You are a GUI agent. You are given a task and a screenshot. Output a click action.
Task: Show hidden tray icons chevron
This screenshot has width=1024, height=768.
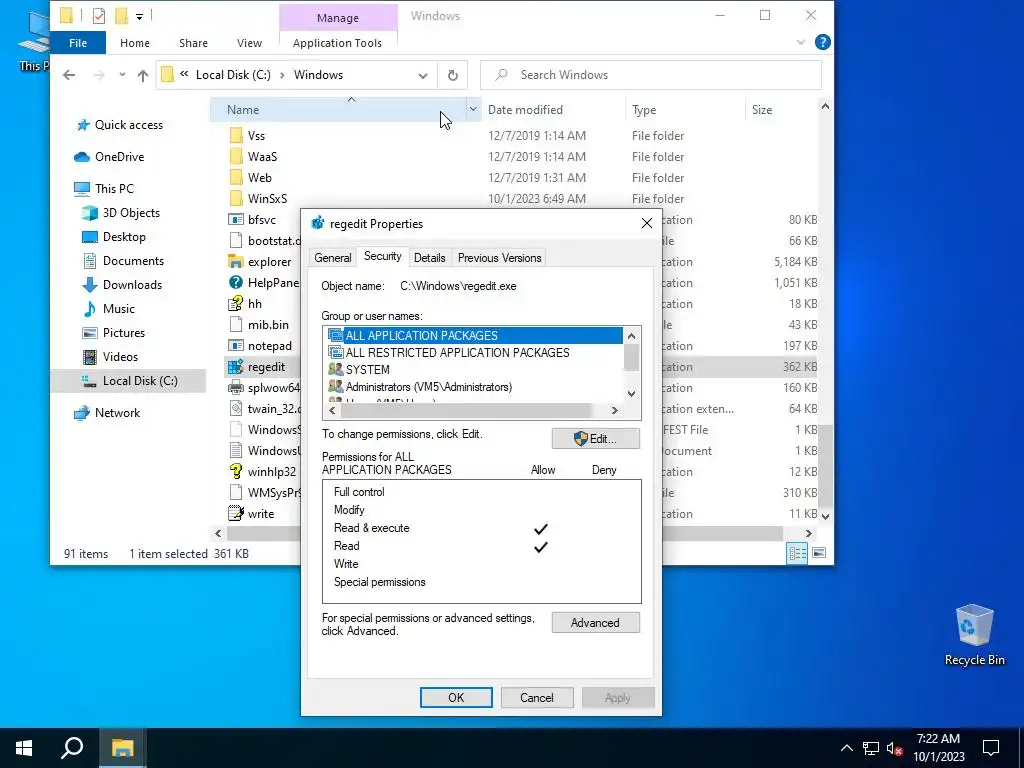point(846,748)
